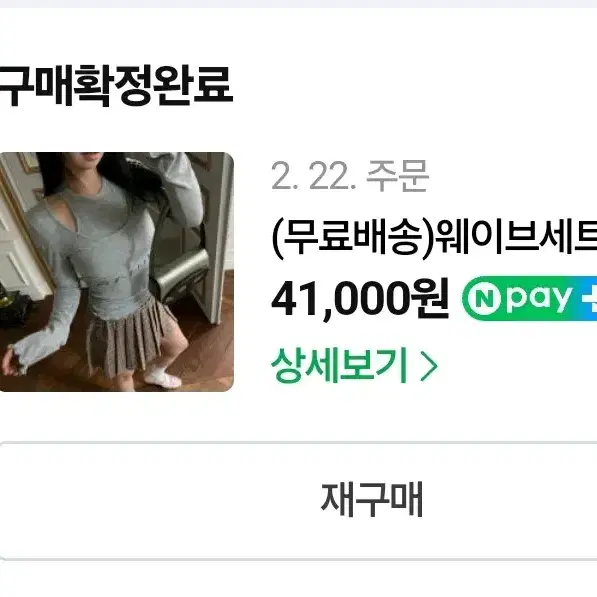Click the word pay in the Npay badge
Screen dimensions: 597x597
tap(539, 299)
